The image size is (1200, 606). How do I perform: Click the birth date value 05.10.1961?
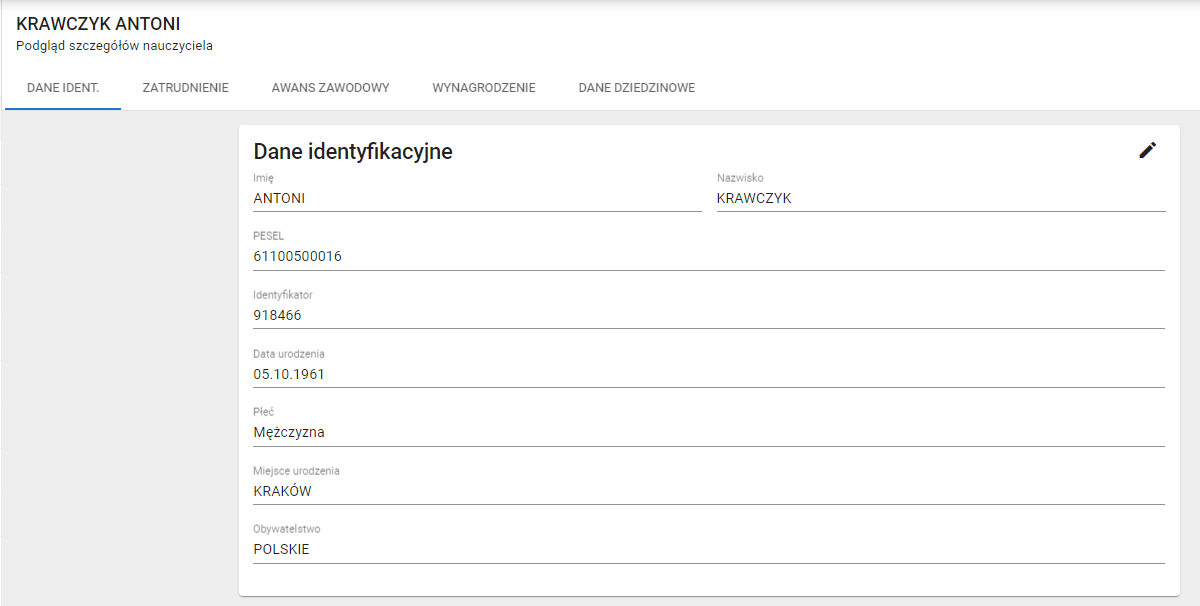[289, 374]
